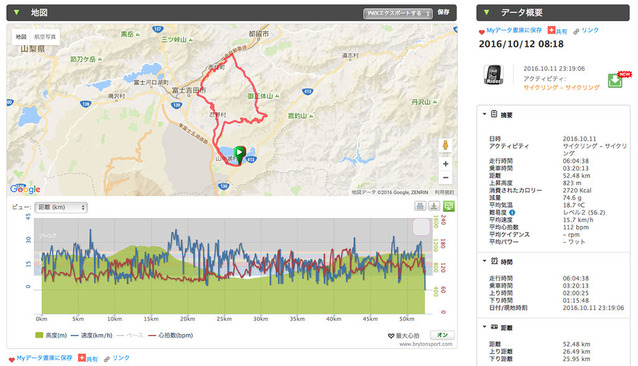This screenshot has height=366, width=638.
Task: Zoom in on the map
Action: (446, 164)
